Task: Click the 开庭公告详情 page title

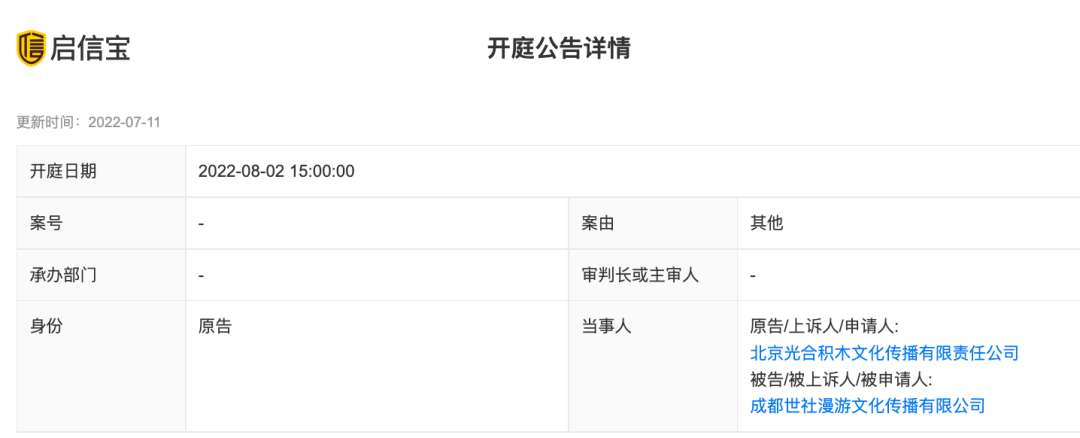Action: tap(559, 49)
